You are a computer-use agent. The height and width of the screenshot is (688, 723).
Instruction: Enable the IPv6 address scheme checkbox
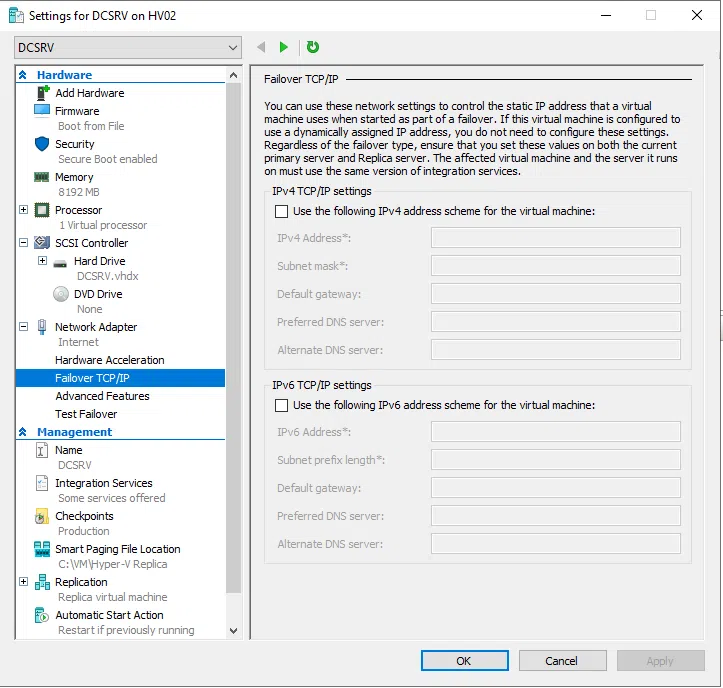[281, 405]
